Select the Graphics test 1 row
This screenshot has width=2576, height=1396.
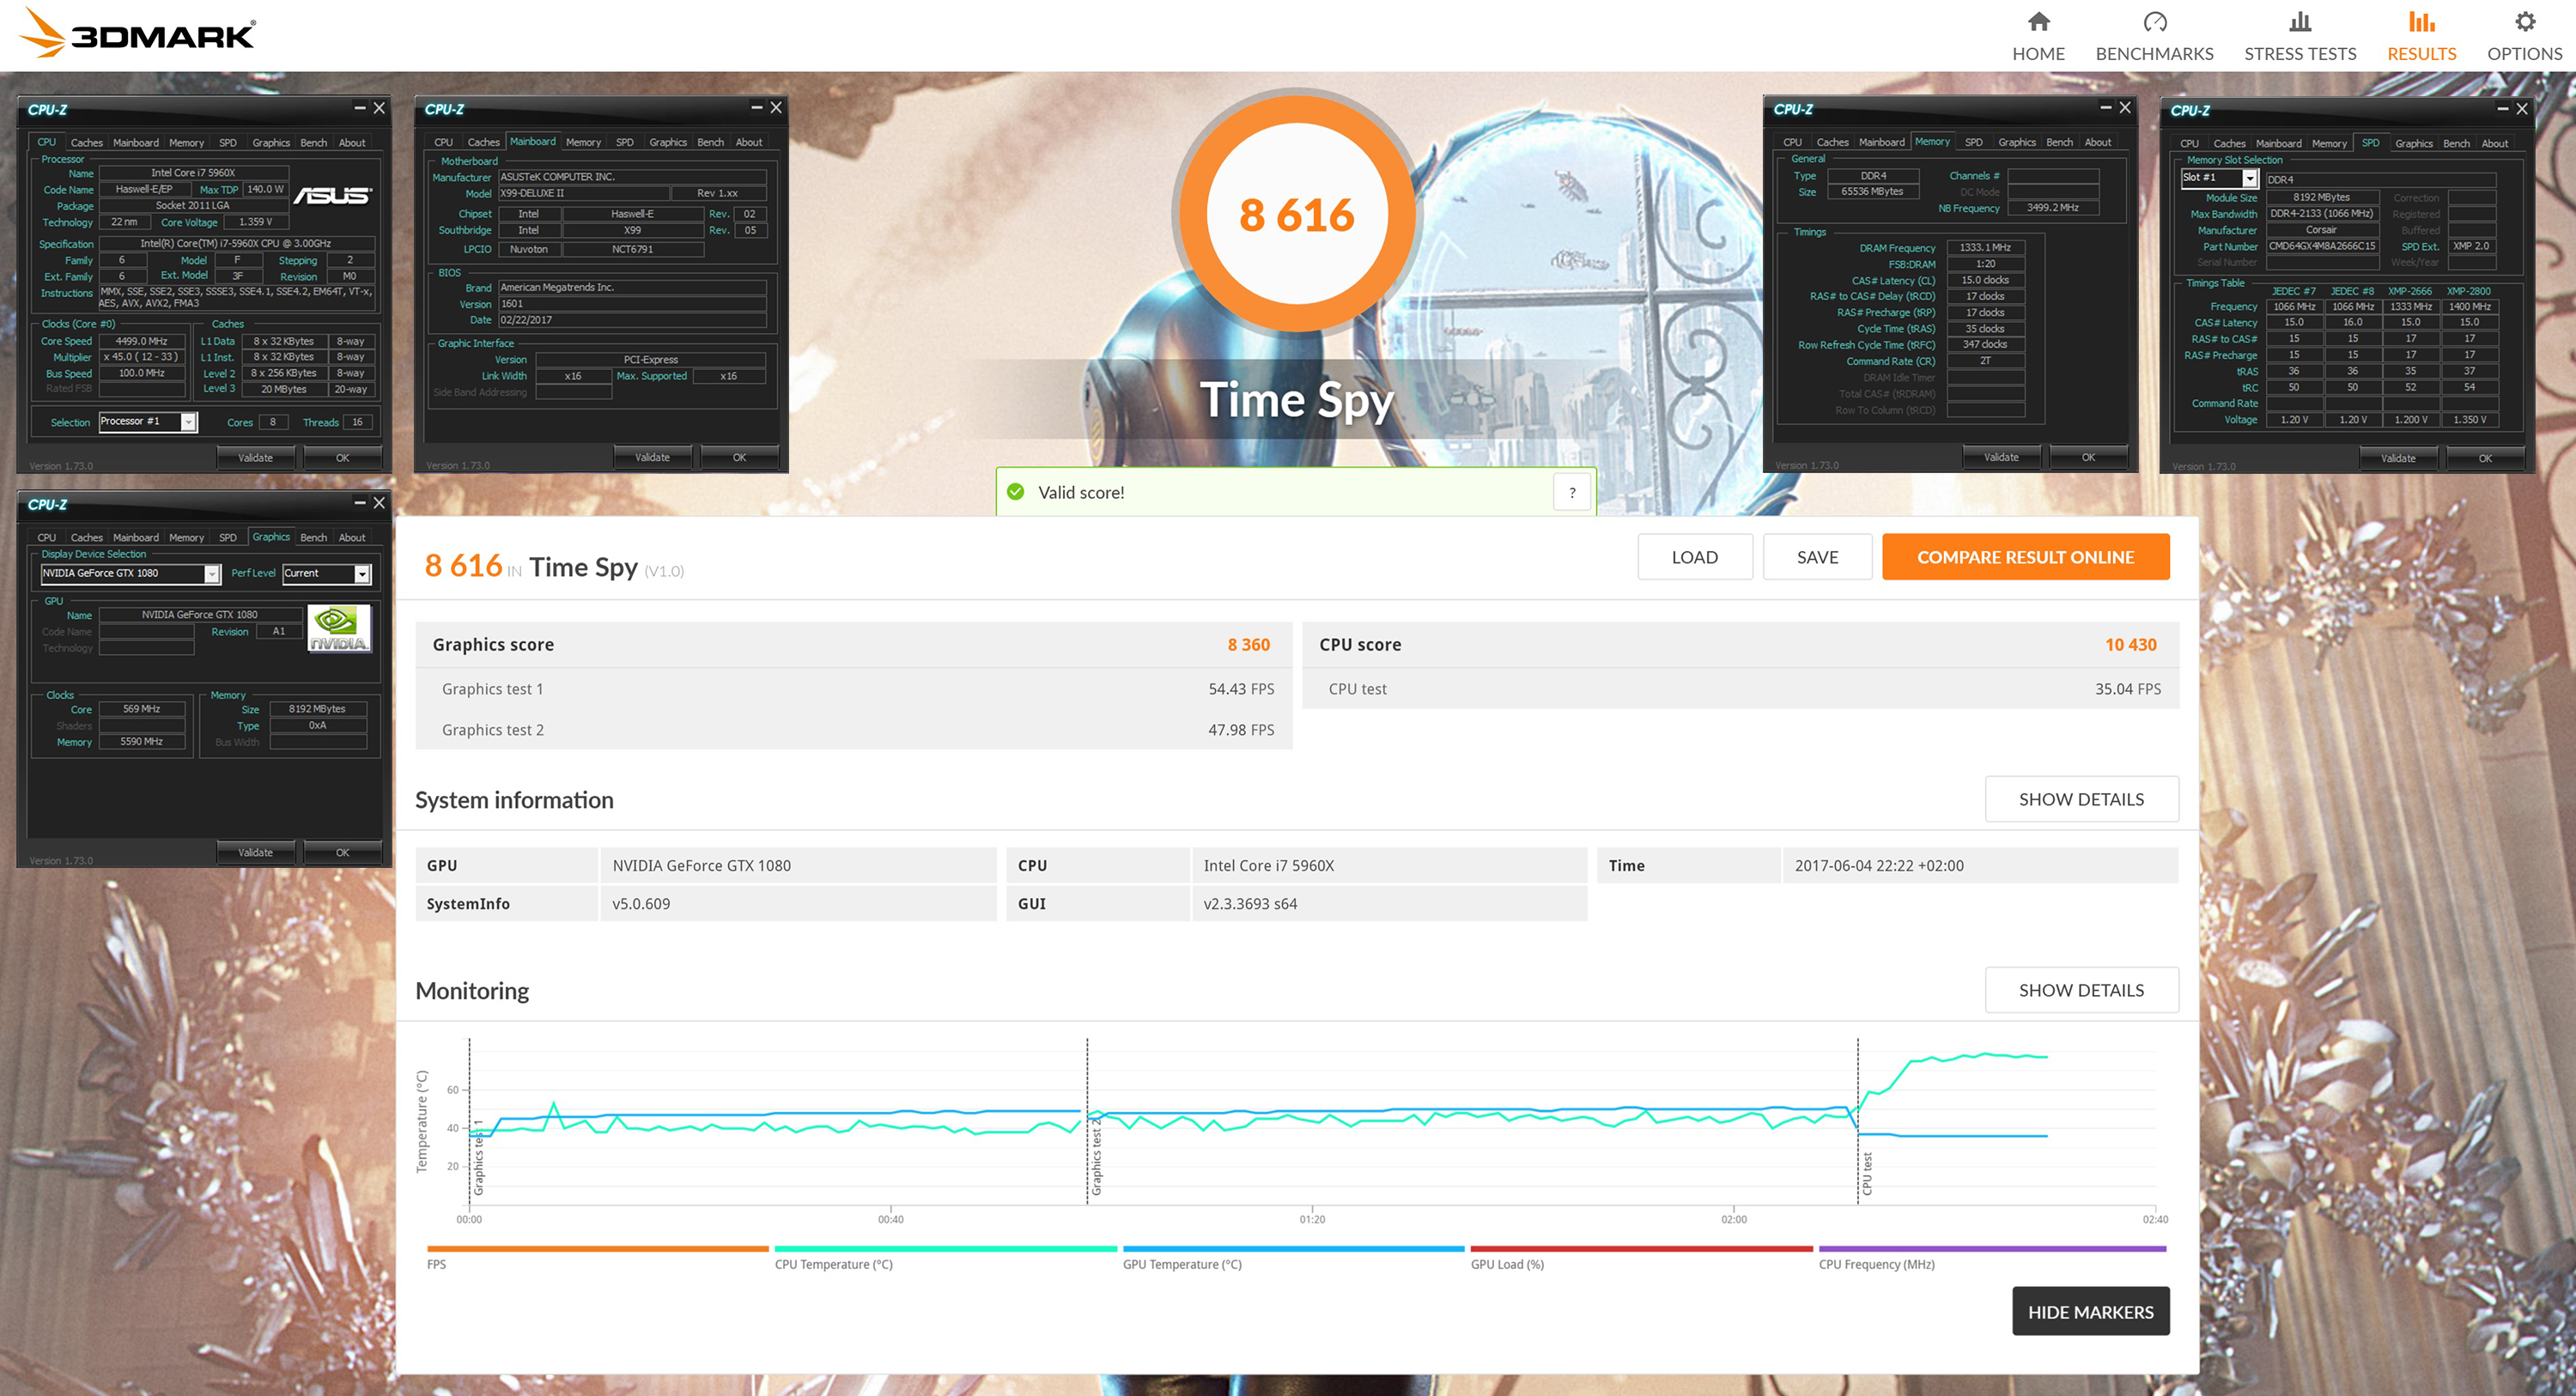tap(854, 689)
